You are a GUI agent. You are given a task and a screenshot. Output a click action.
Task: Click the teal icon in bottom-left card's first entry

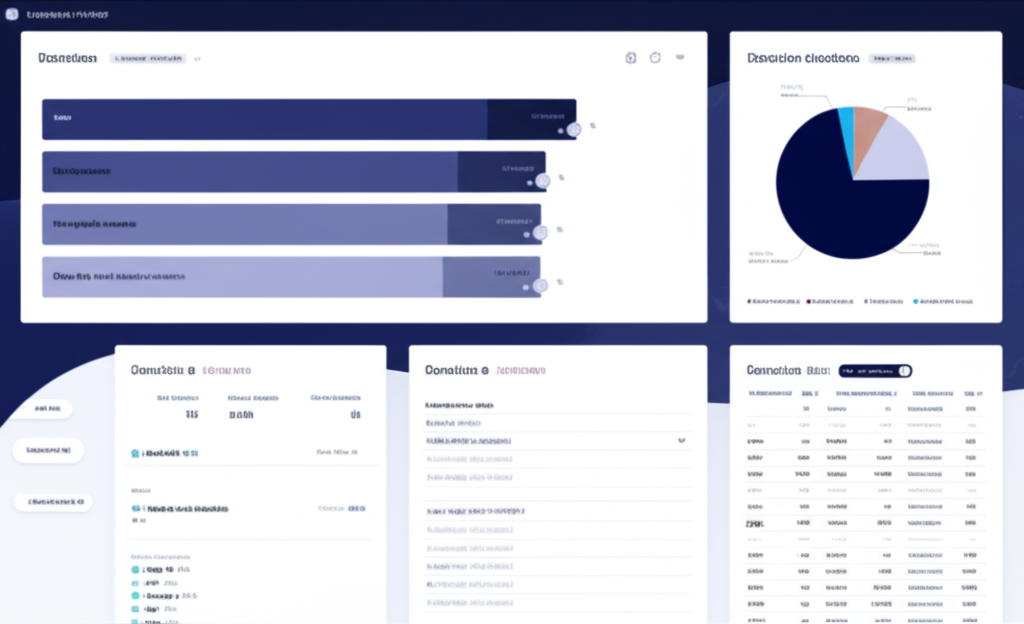pyautogui.click(x=136, y=453)
